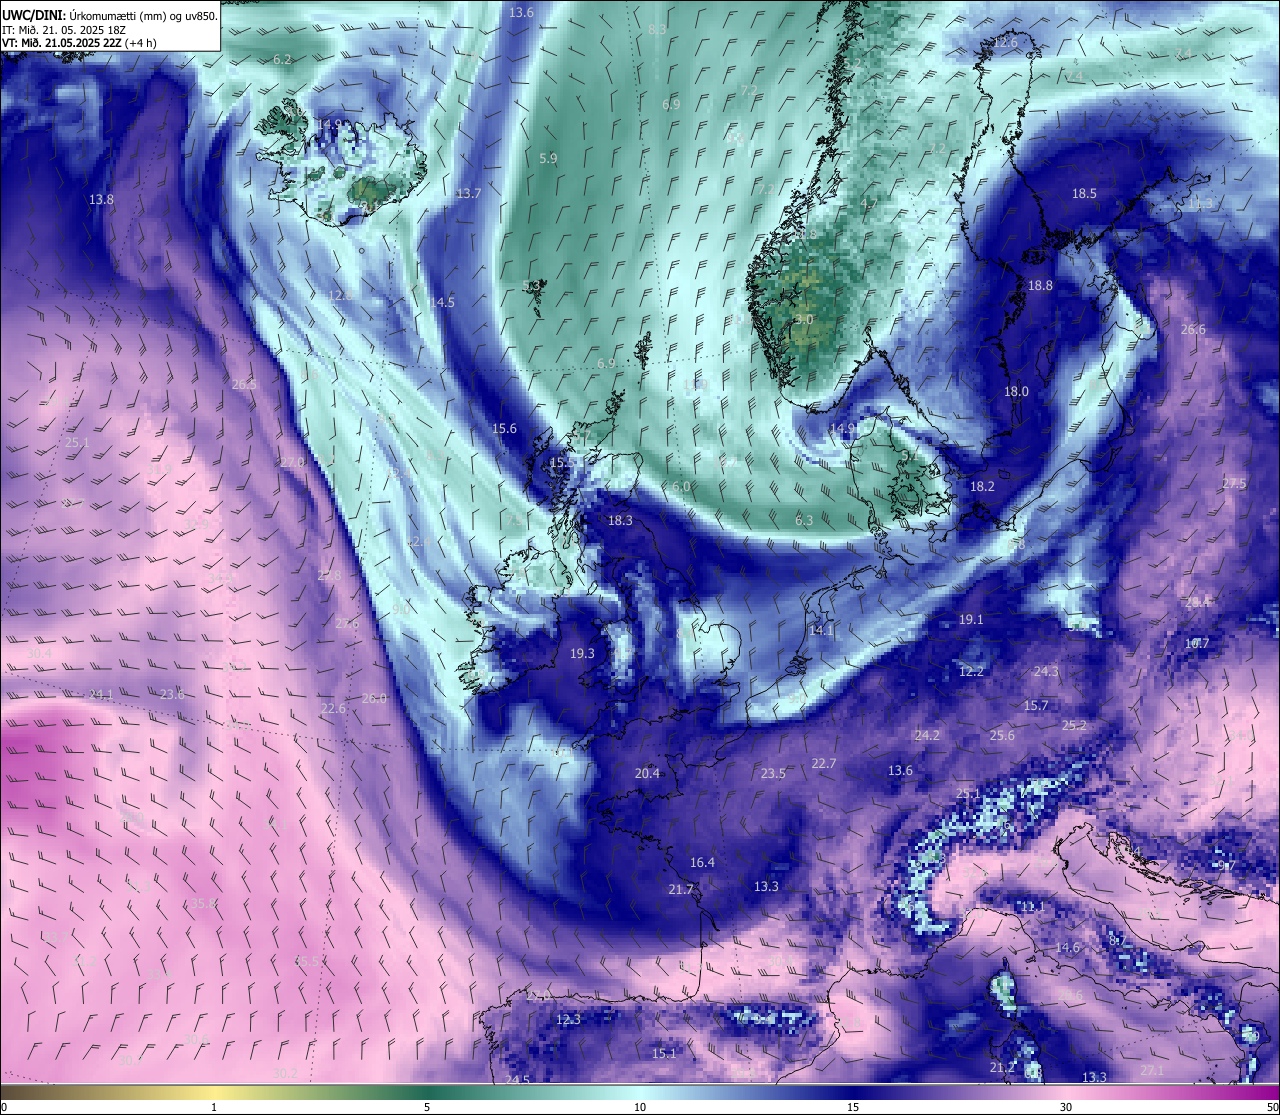Click the 23.6 value on the map

[172, 695]
